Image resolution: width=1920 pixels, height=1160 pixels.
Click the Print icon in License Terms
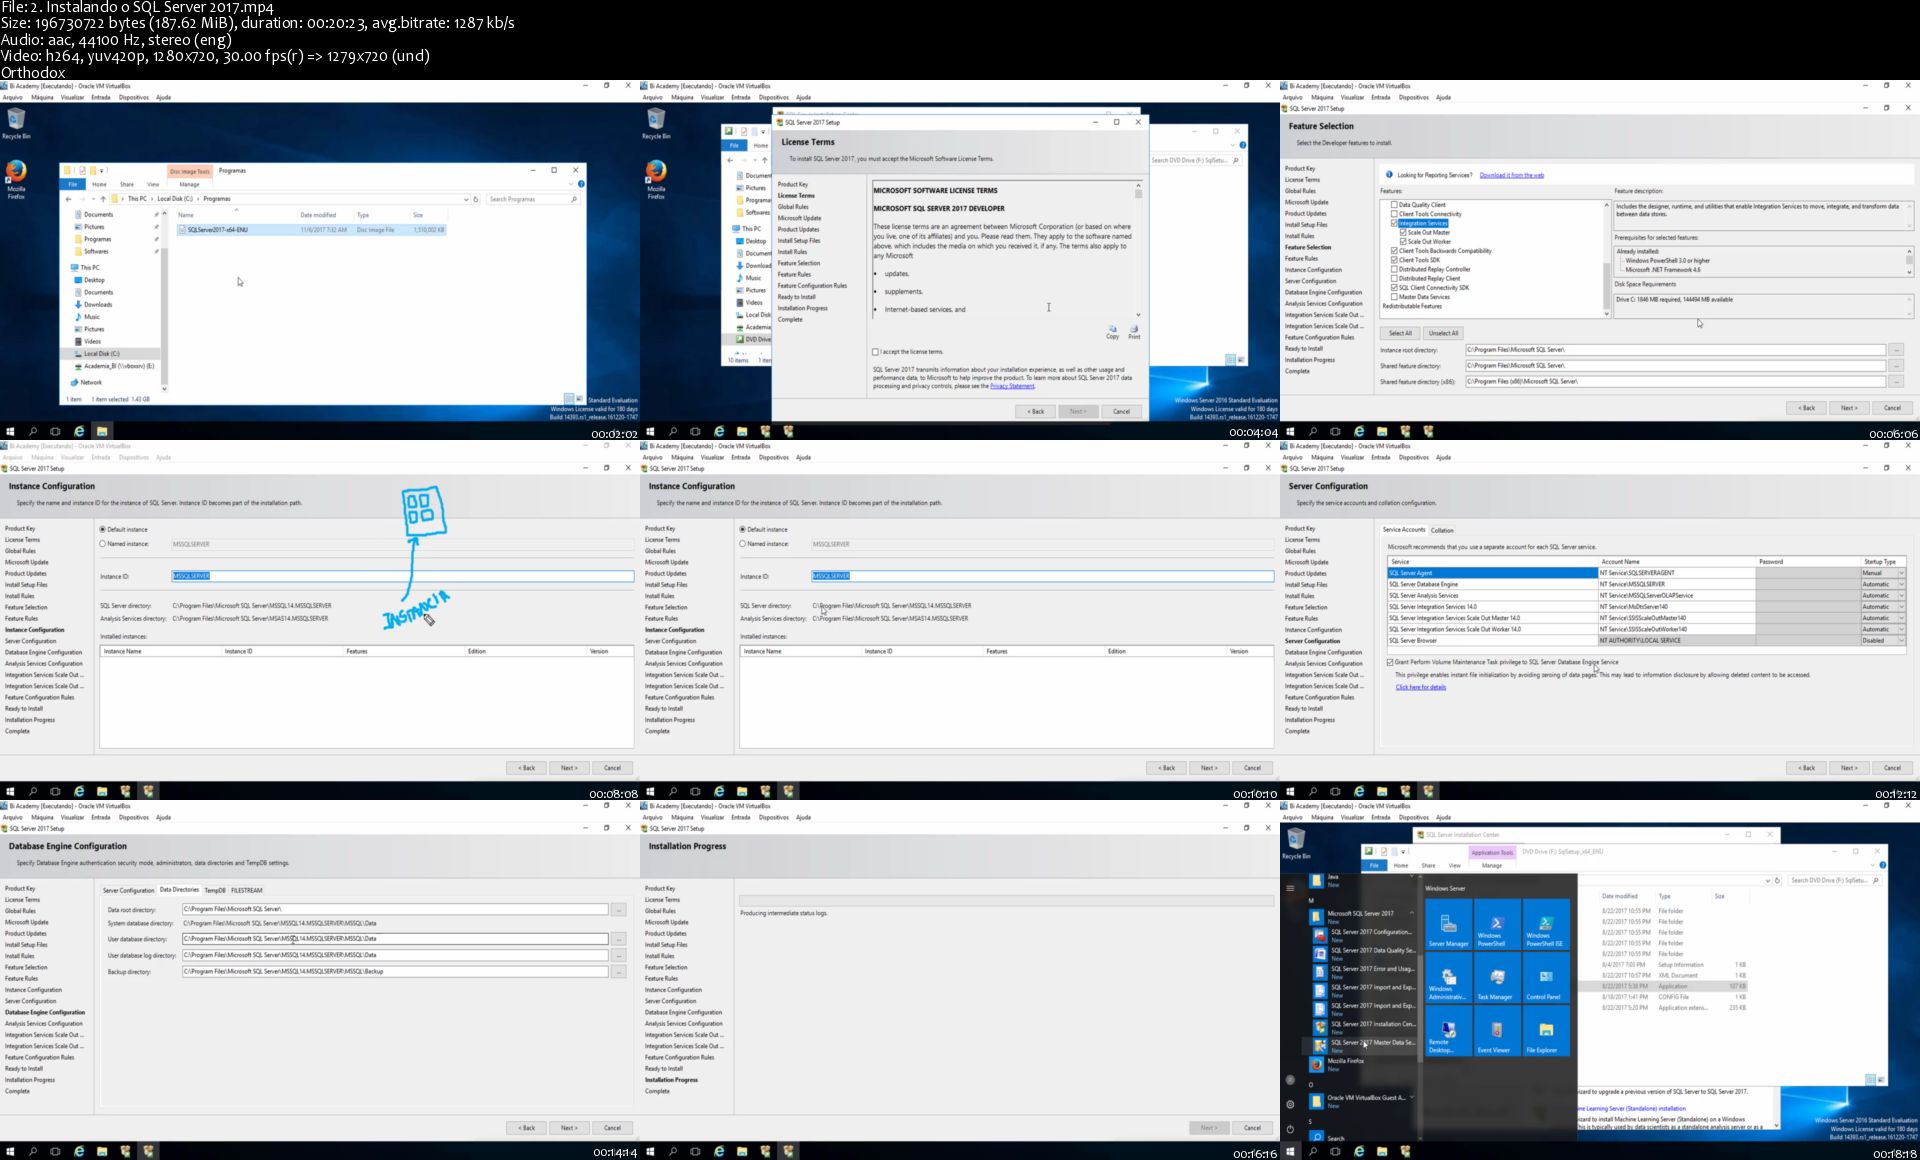coord(1134,331)
